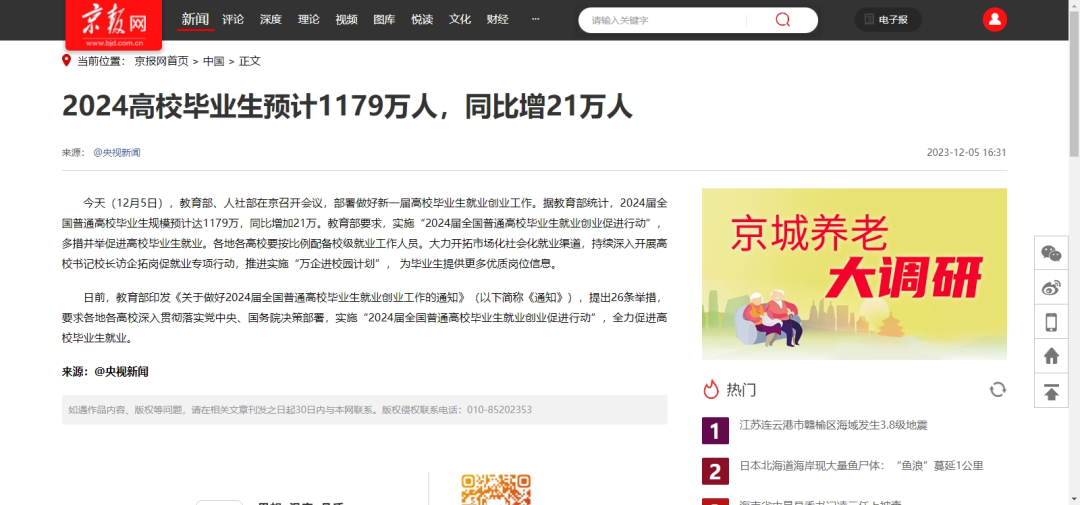Share article via WeChat icon
1080x505 pixels.
tap(1051, 253)
